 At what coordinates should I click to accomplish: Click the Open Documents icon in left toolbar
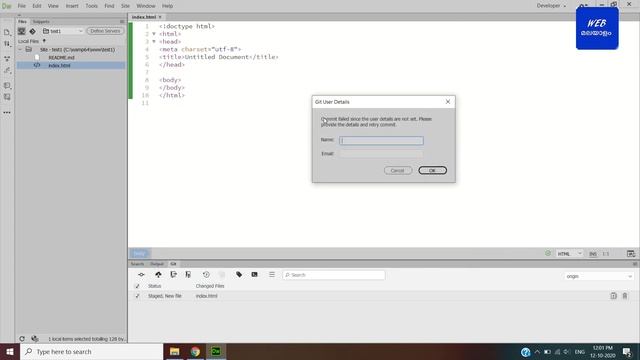(x=7, y=32)
